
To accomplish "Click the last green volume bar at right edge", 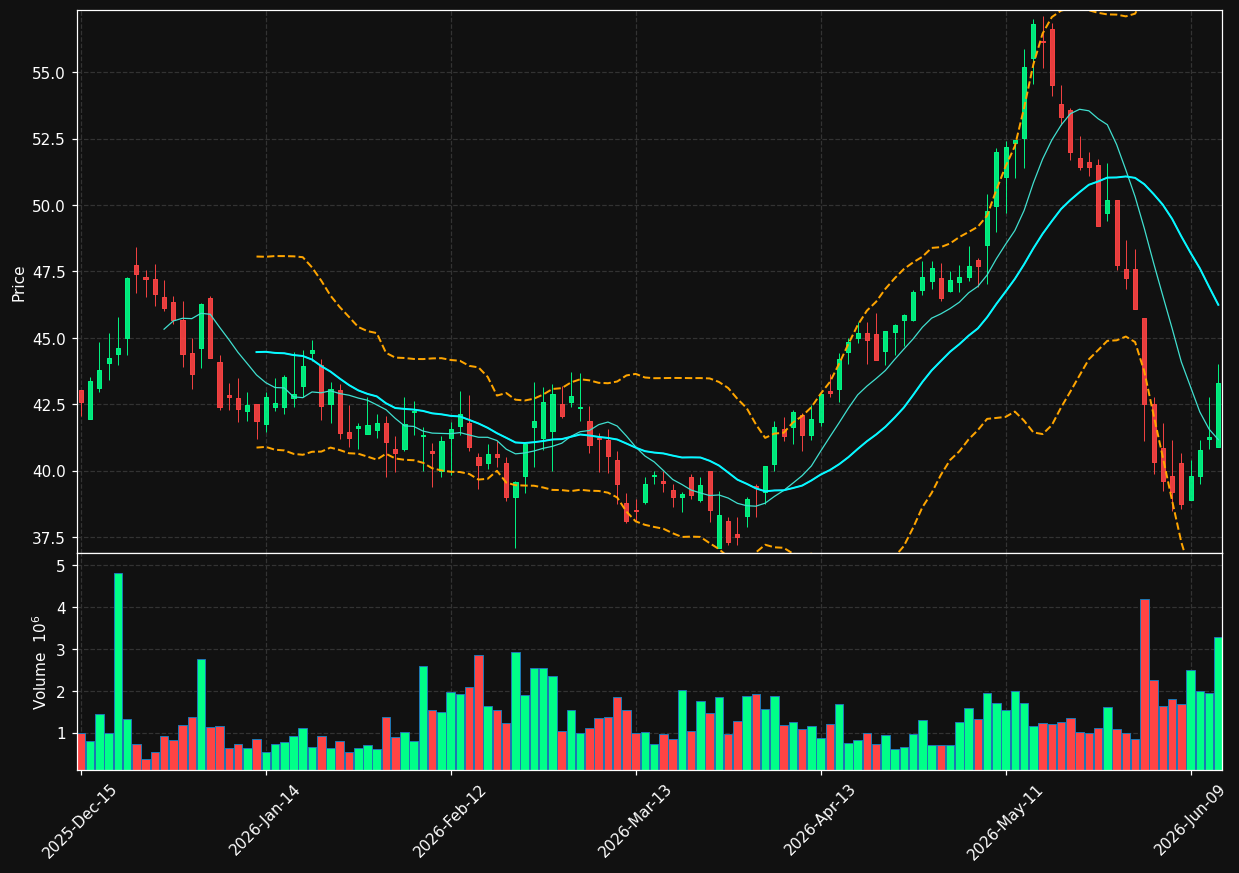I will point(1218,704).
